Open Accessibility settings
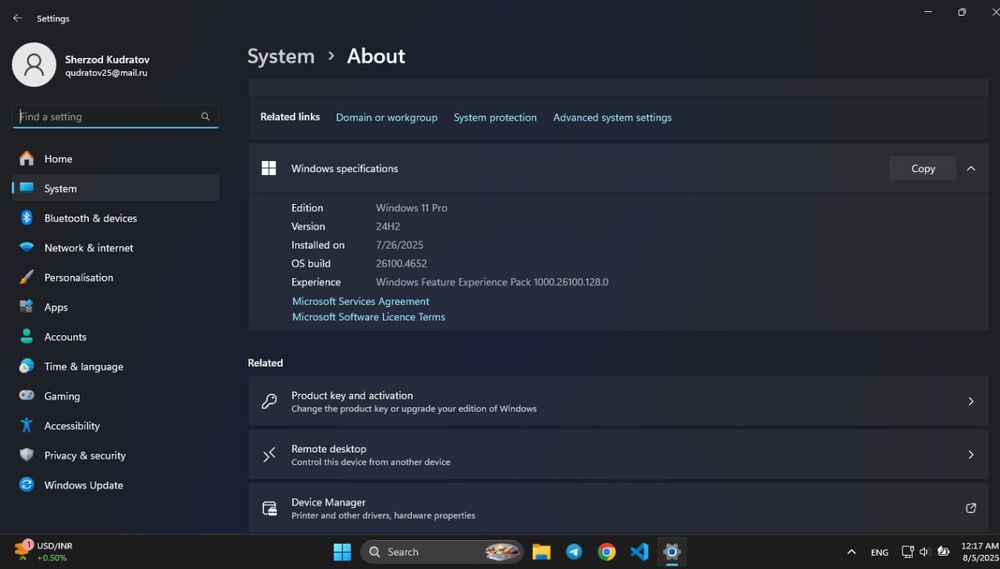1000x569 pixels. coord(115,425)
